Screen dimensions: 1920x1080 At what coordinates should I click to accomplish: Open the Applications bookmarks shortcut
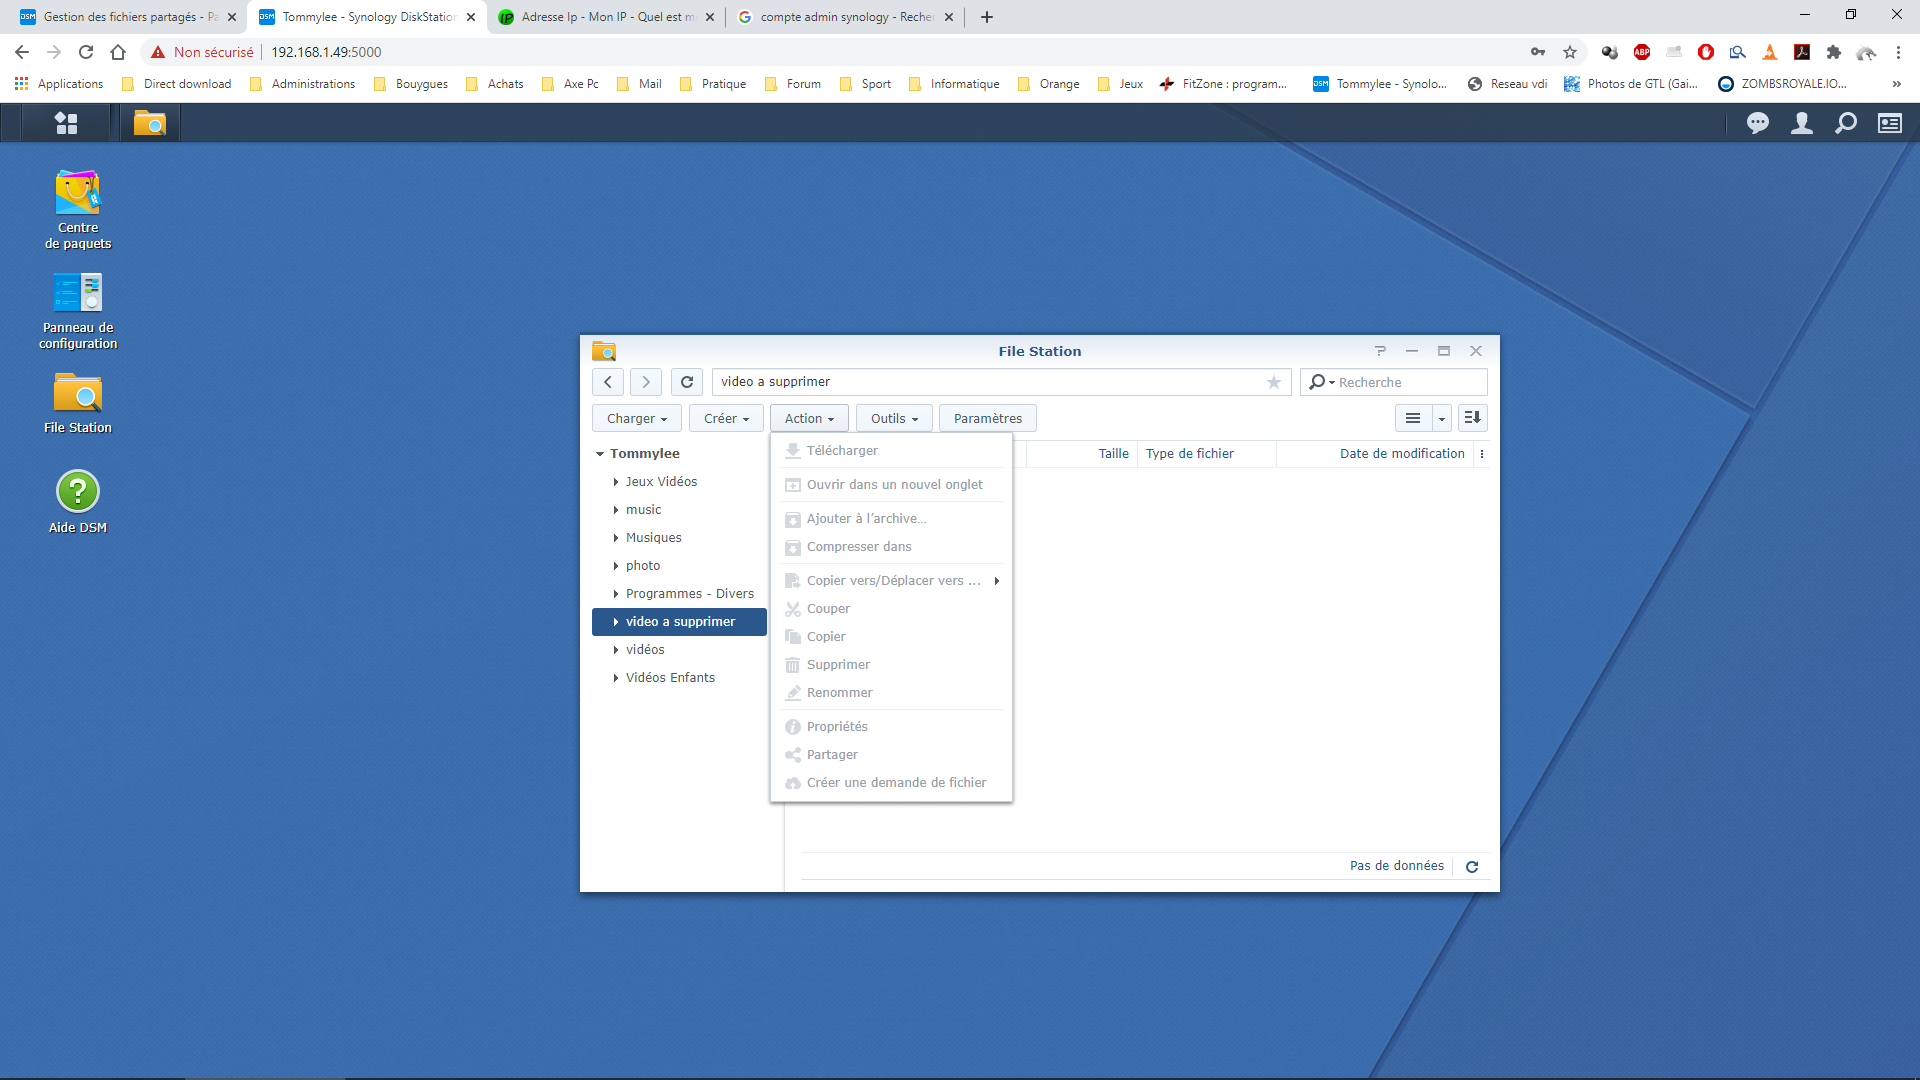[59, 84]
